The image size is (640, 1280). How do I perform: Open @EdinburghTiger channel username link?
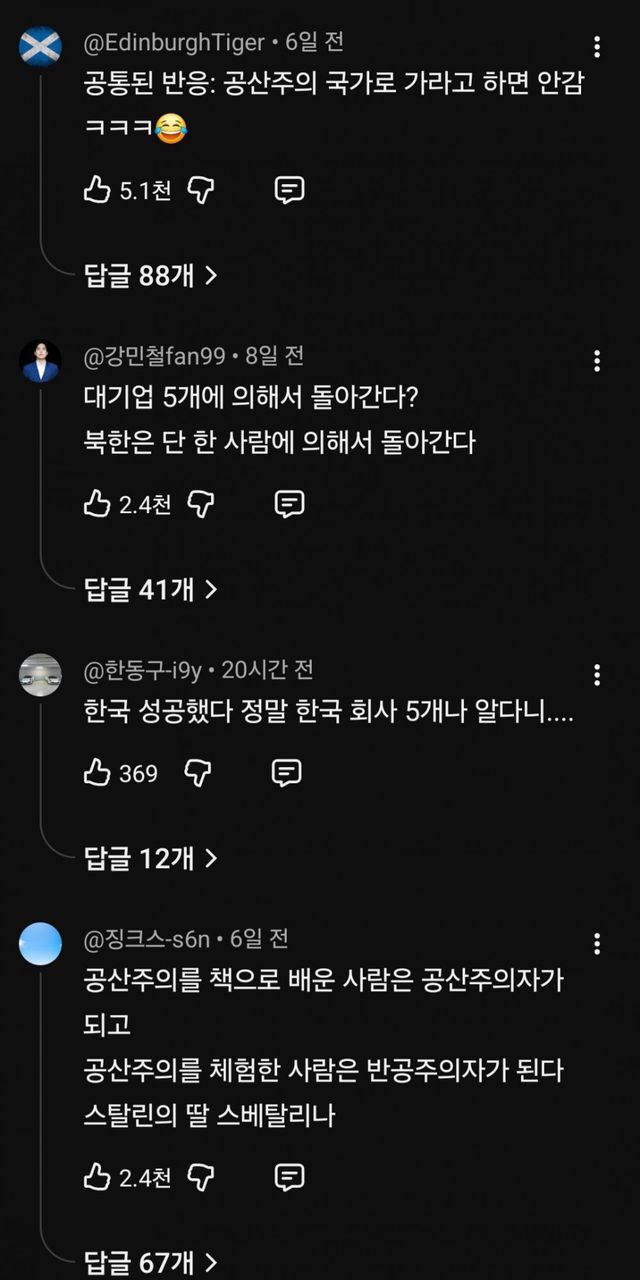(175, 42)
